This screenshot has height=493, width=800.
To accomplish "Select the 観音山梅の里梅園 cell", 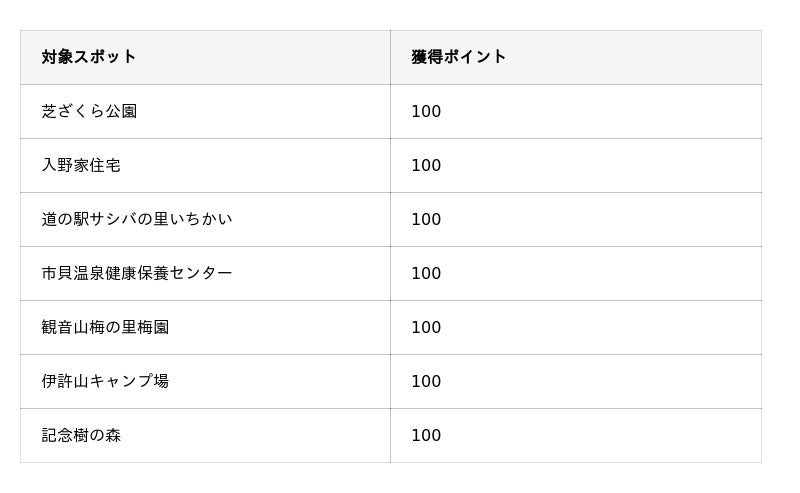I will [x=205, y=327].
